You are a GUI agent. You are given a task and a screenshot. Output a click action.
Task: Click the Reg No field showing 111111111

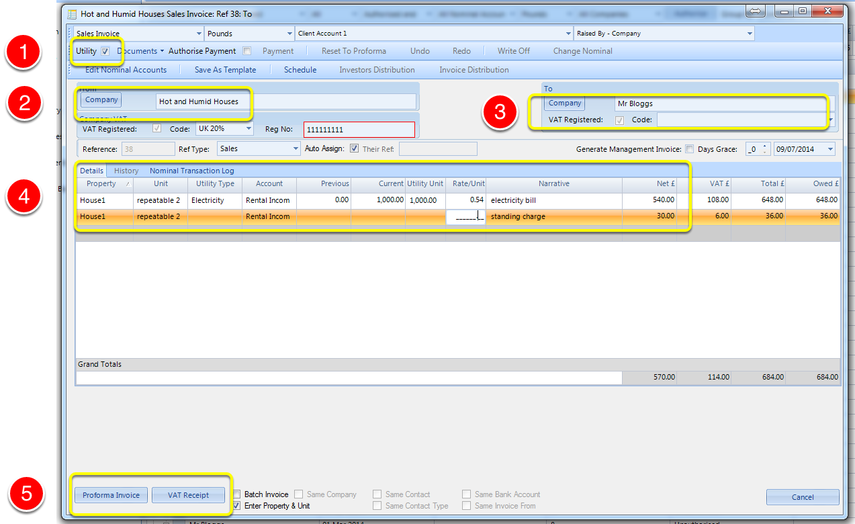359,130
